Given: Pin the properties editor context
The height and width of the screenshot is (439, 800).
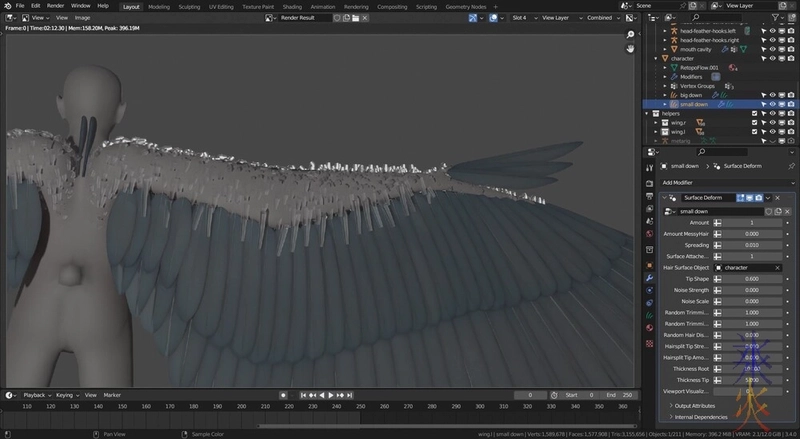Looking at the screenshot, I should (790, 166).
